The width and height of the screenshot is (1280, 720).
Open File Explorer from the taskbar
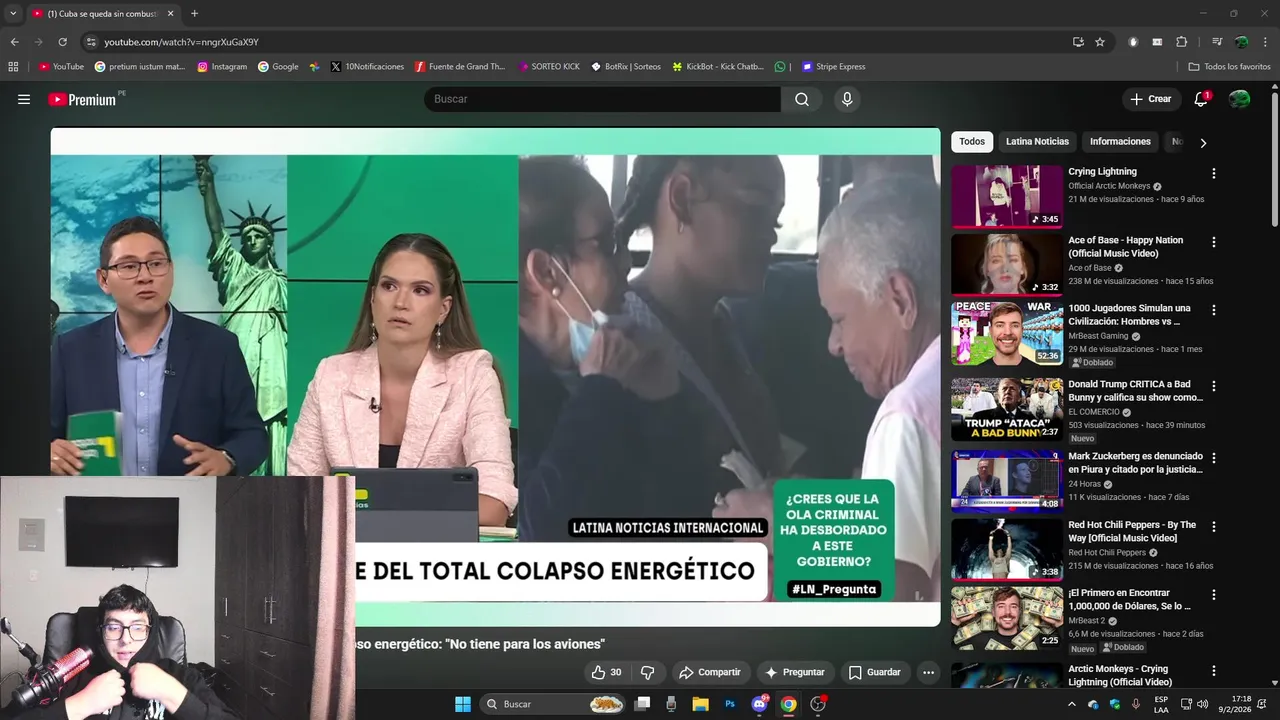pyautogui.click(x=700, y=704)
